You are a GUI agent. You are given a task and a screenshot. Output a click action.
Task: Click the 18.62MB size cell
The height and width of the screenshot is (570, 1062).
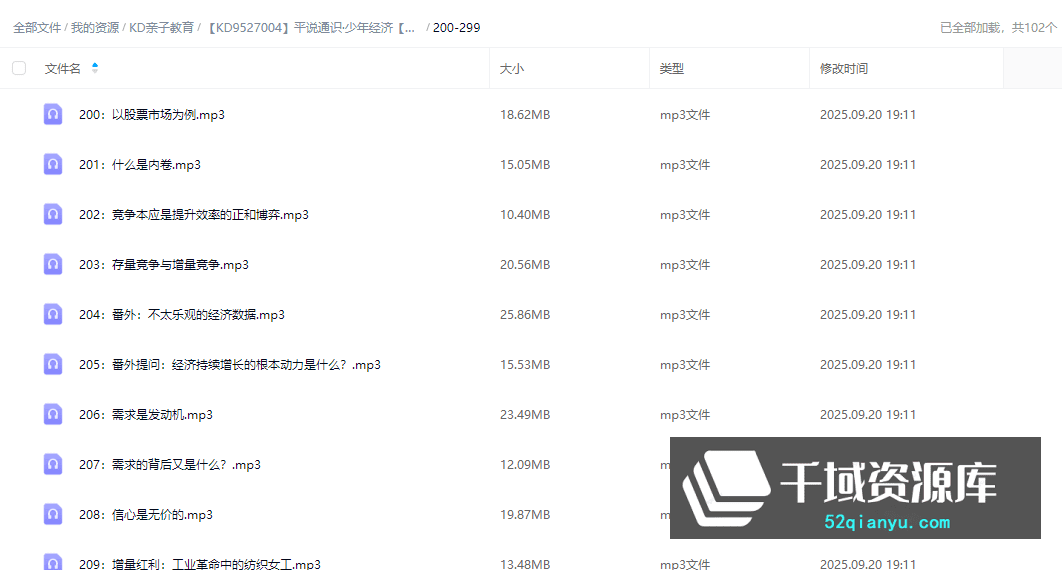click(x=525, y=114)
